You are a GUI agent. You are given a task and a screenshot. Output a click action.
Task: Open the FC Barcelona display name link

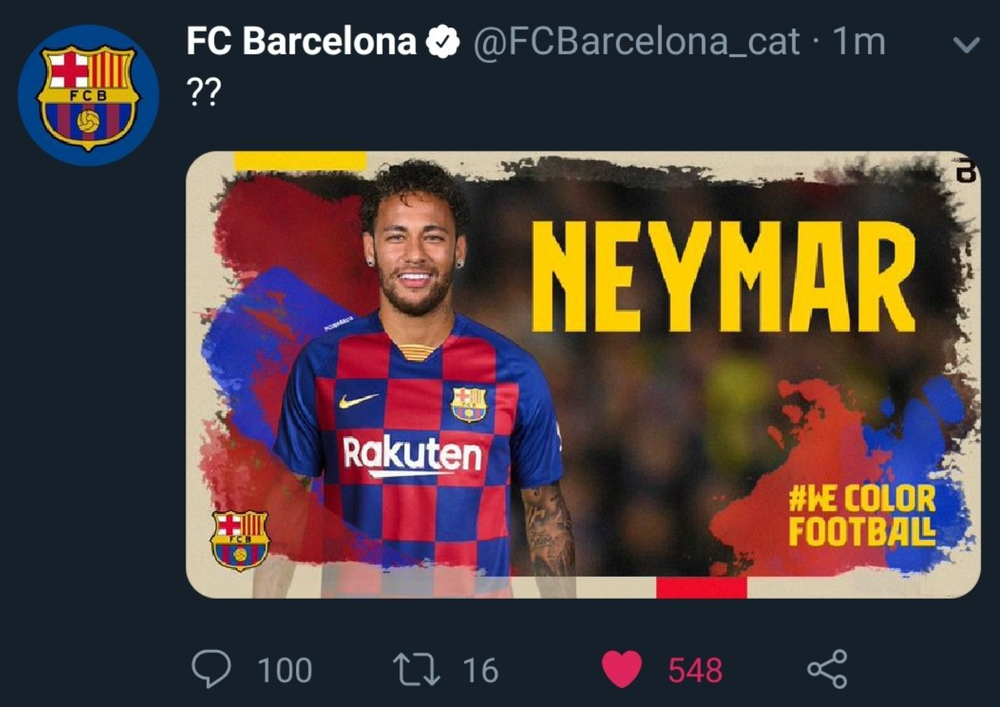coord(301,42)
